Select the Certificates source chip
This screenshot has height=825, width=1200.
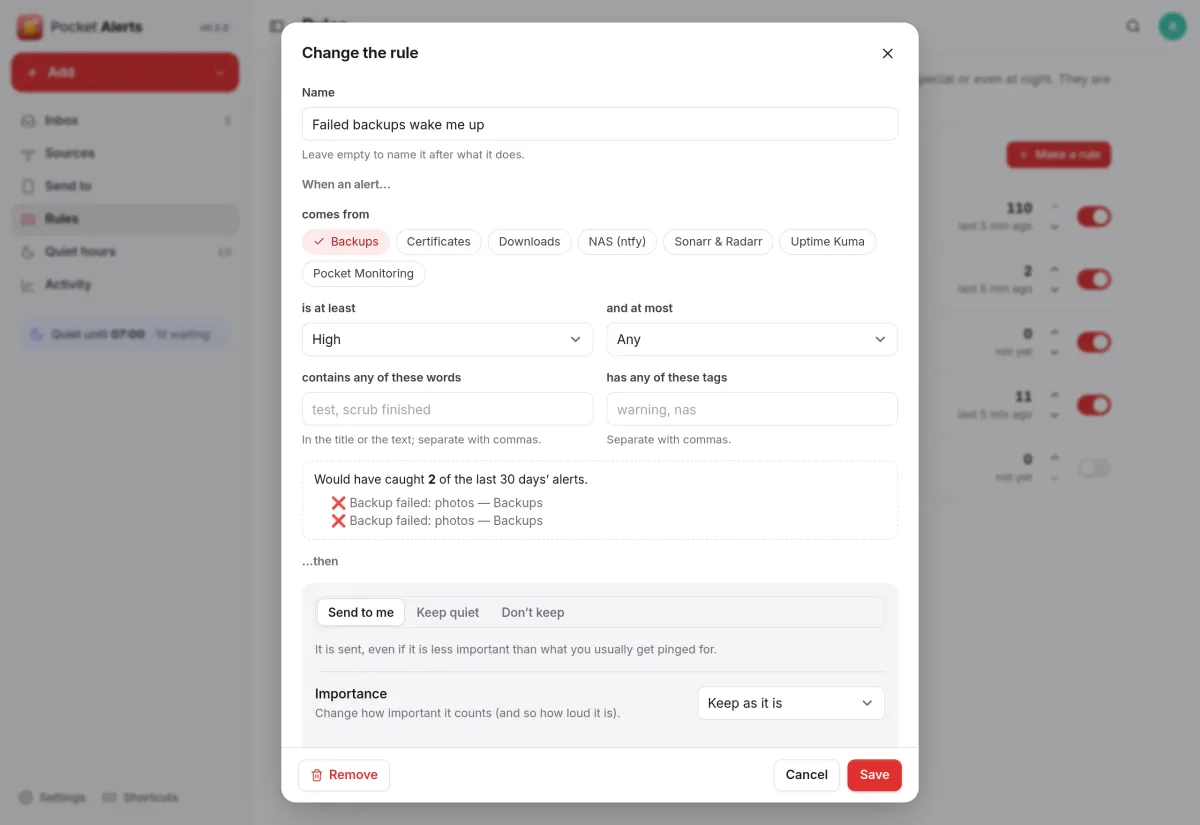(438, 242)
